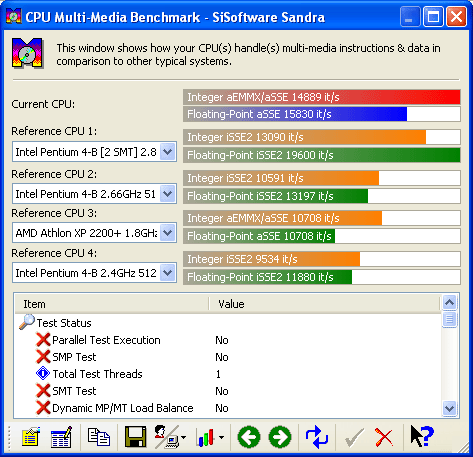Open the Reference CPU 3 Athlon dropdown
The image size is (473, 457).
point(168,233)
